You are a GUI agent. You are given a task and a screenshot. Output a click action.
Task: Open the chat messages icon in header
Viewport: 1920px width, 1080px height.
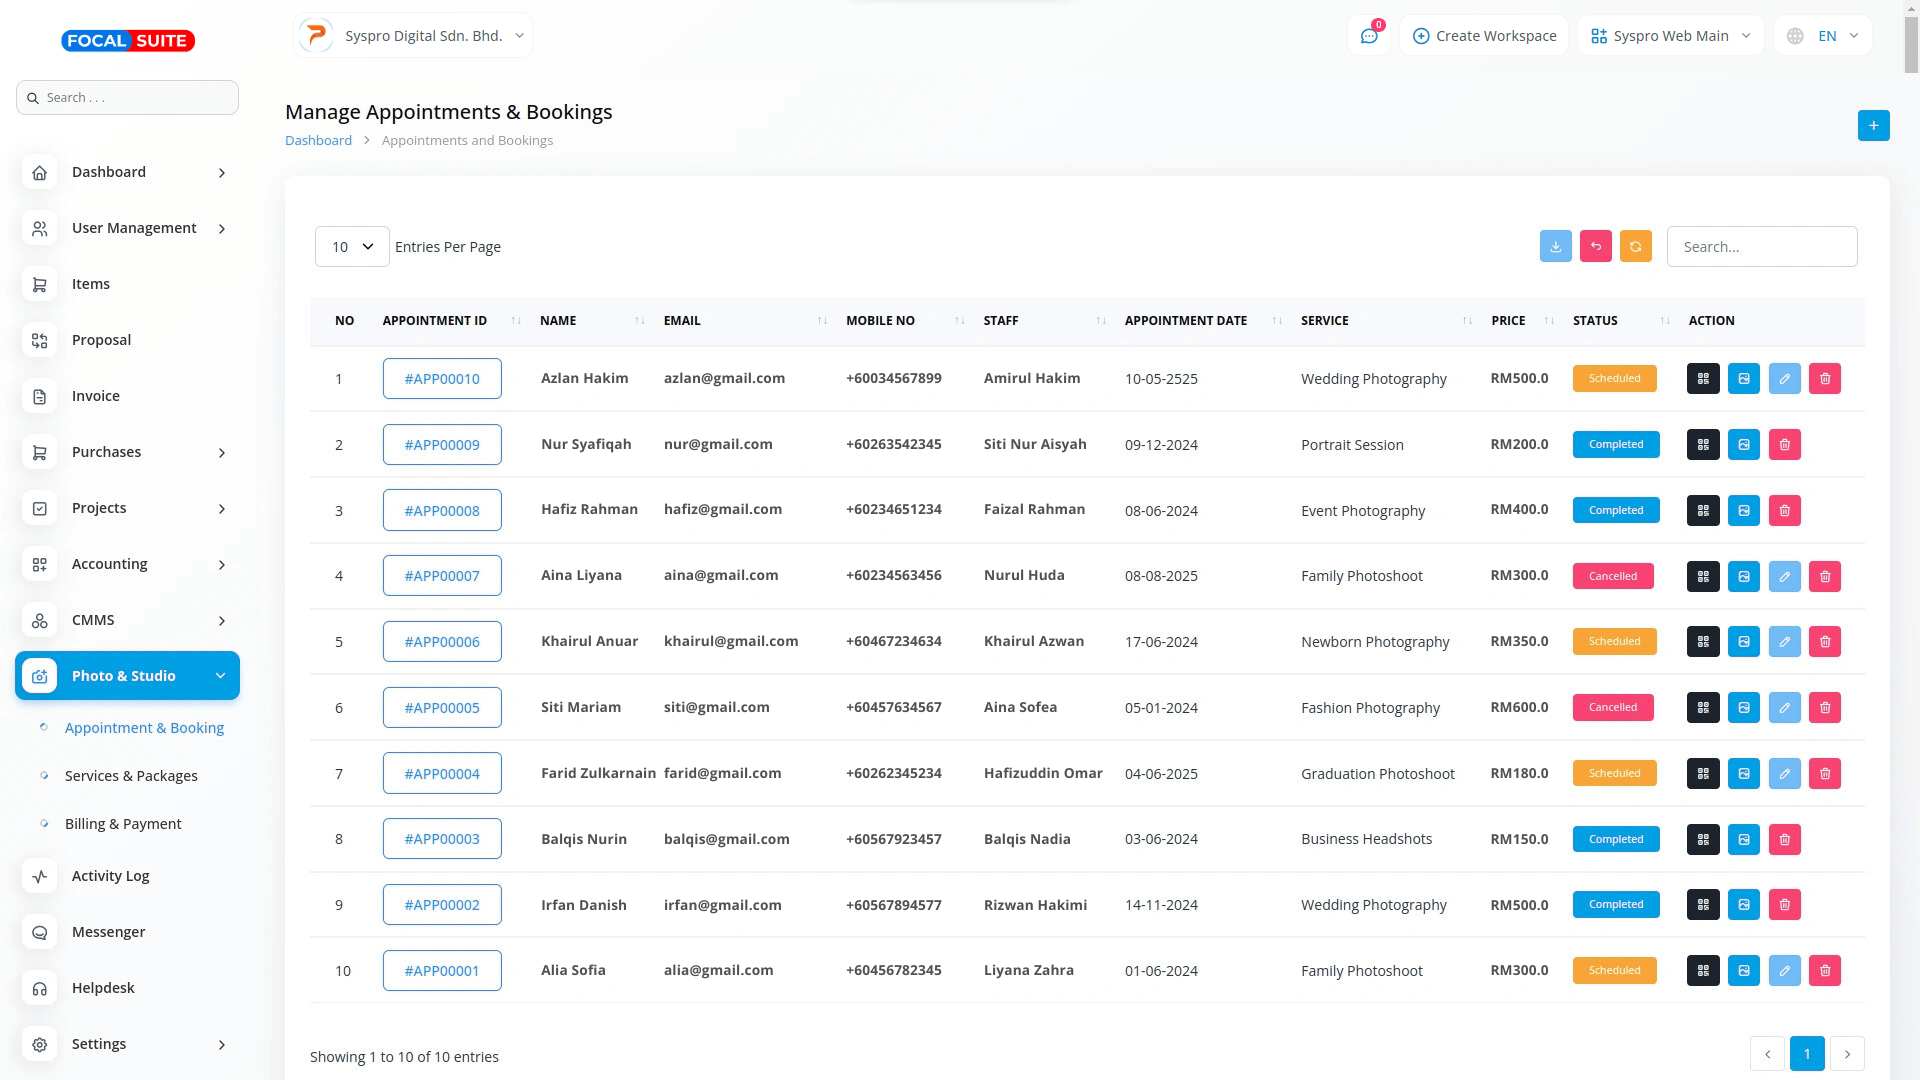point(1369,36)
